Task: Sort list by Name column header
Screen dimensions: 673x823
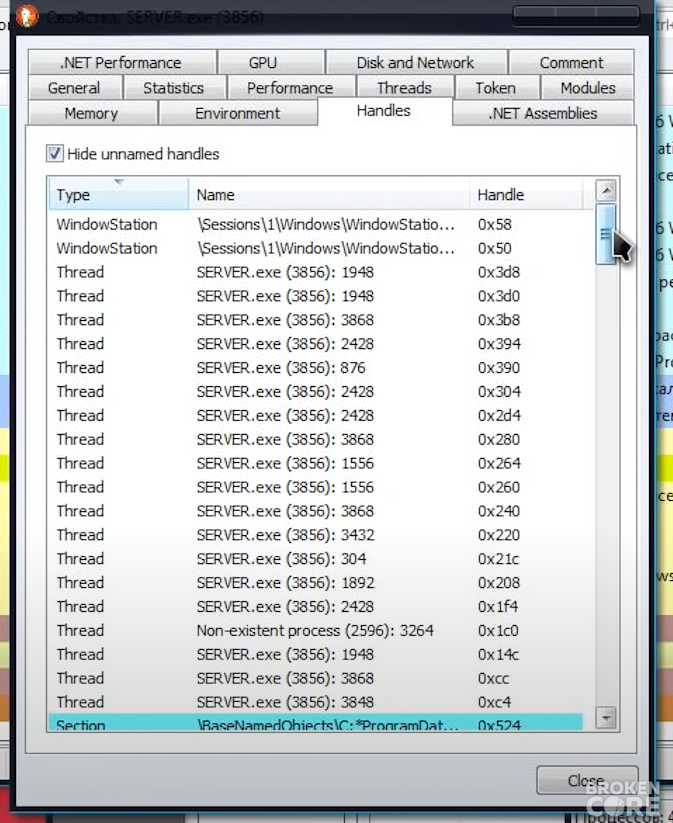Action: coord(329,195)
